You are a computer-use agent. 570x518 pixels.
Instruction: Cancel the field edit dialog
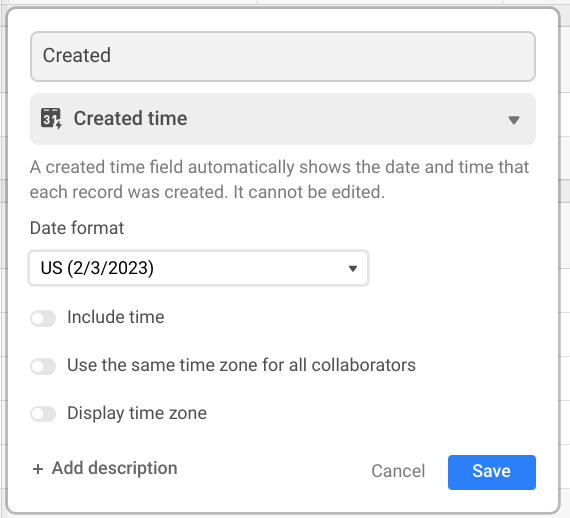pyautogui.click(x=398, y=471)
